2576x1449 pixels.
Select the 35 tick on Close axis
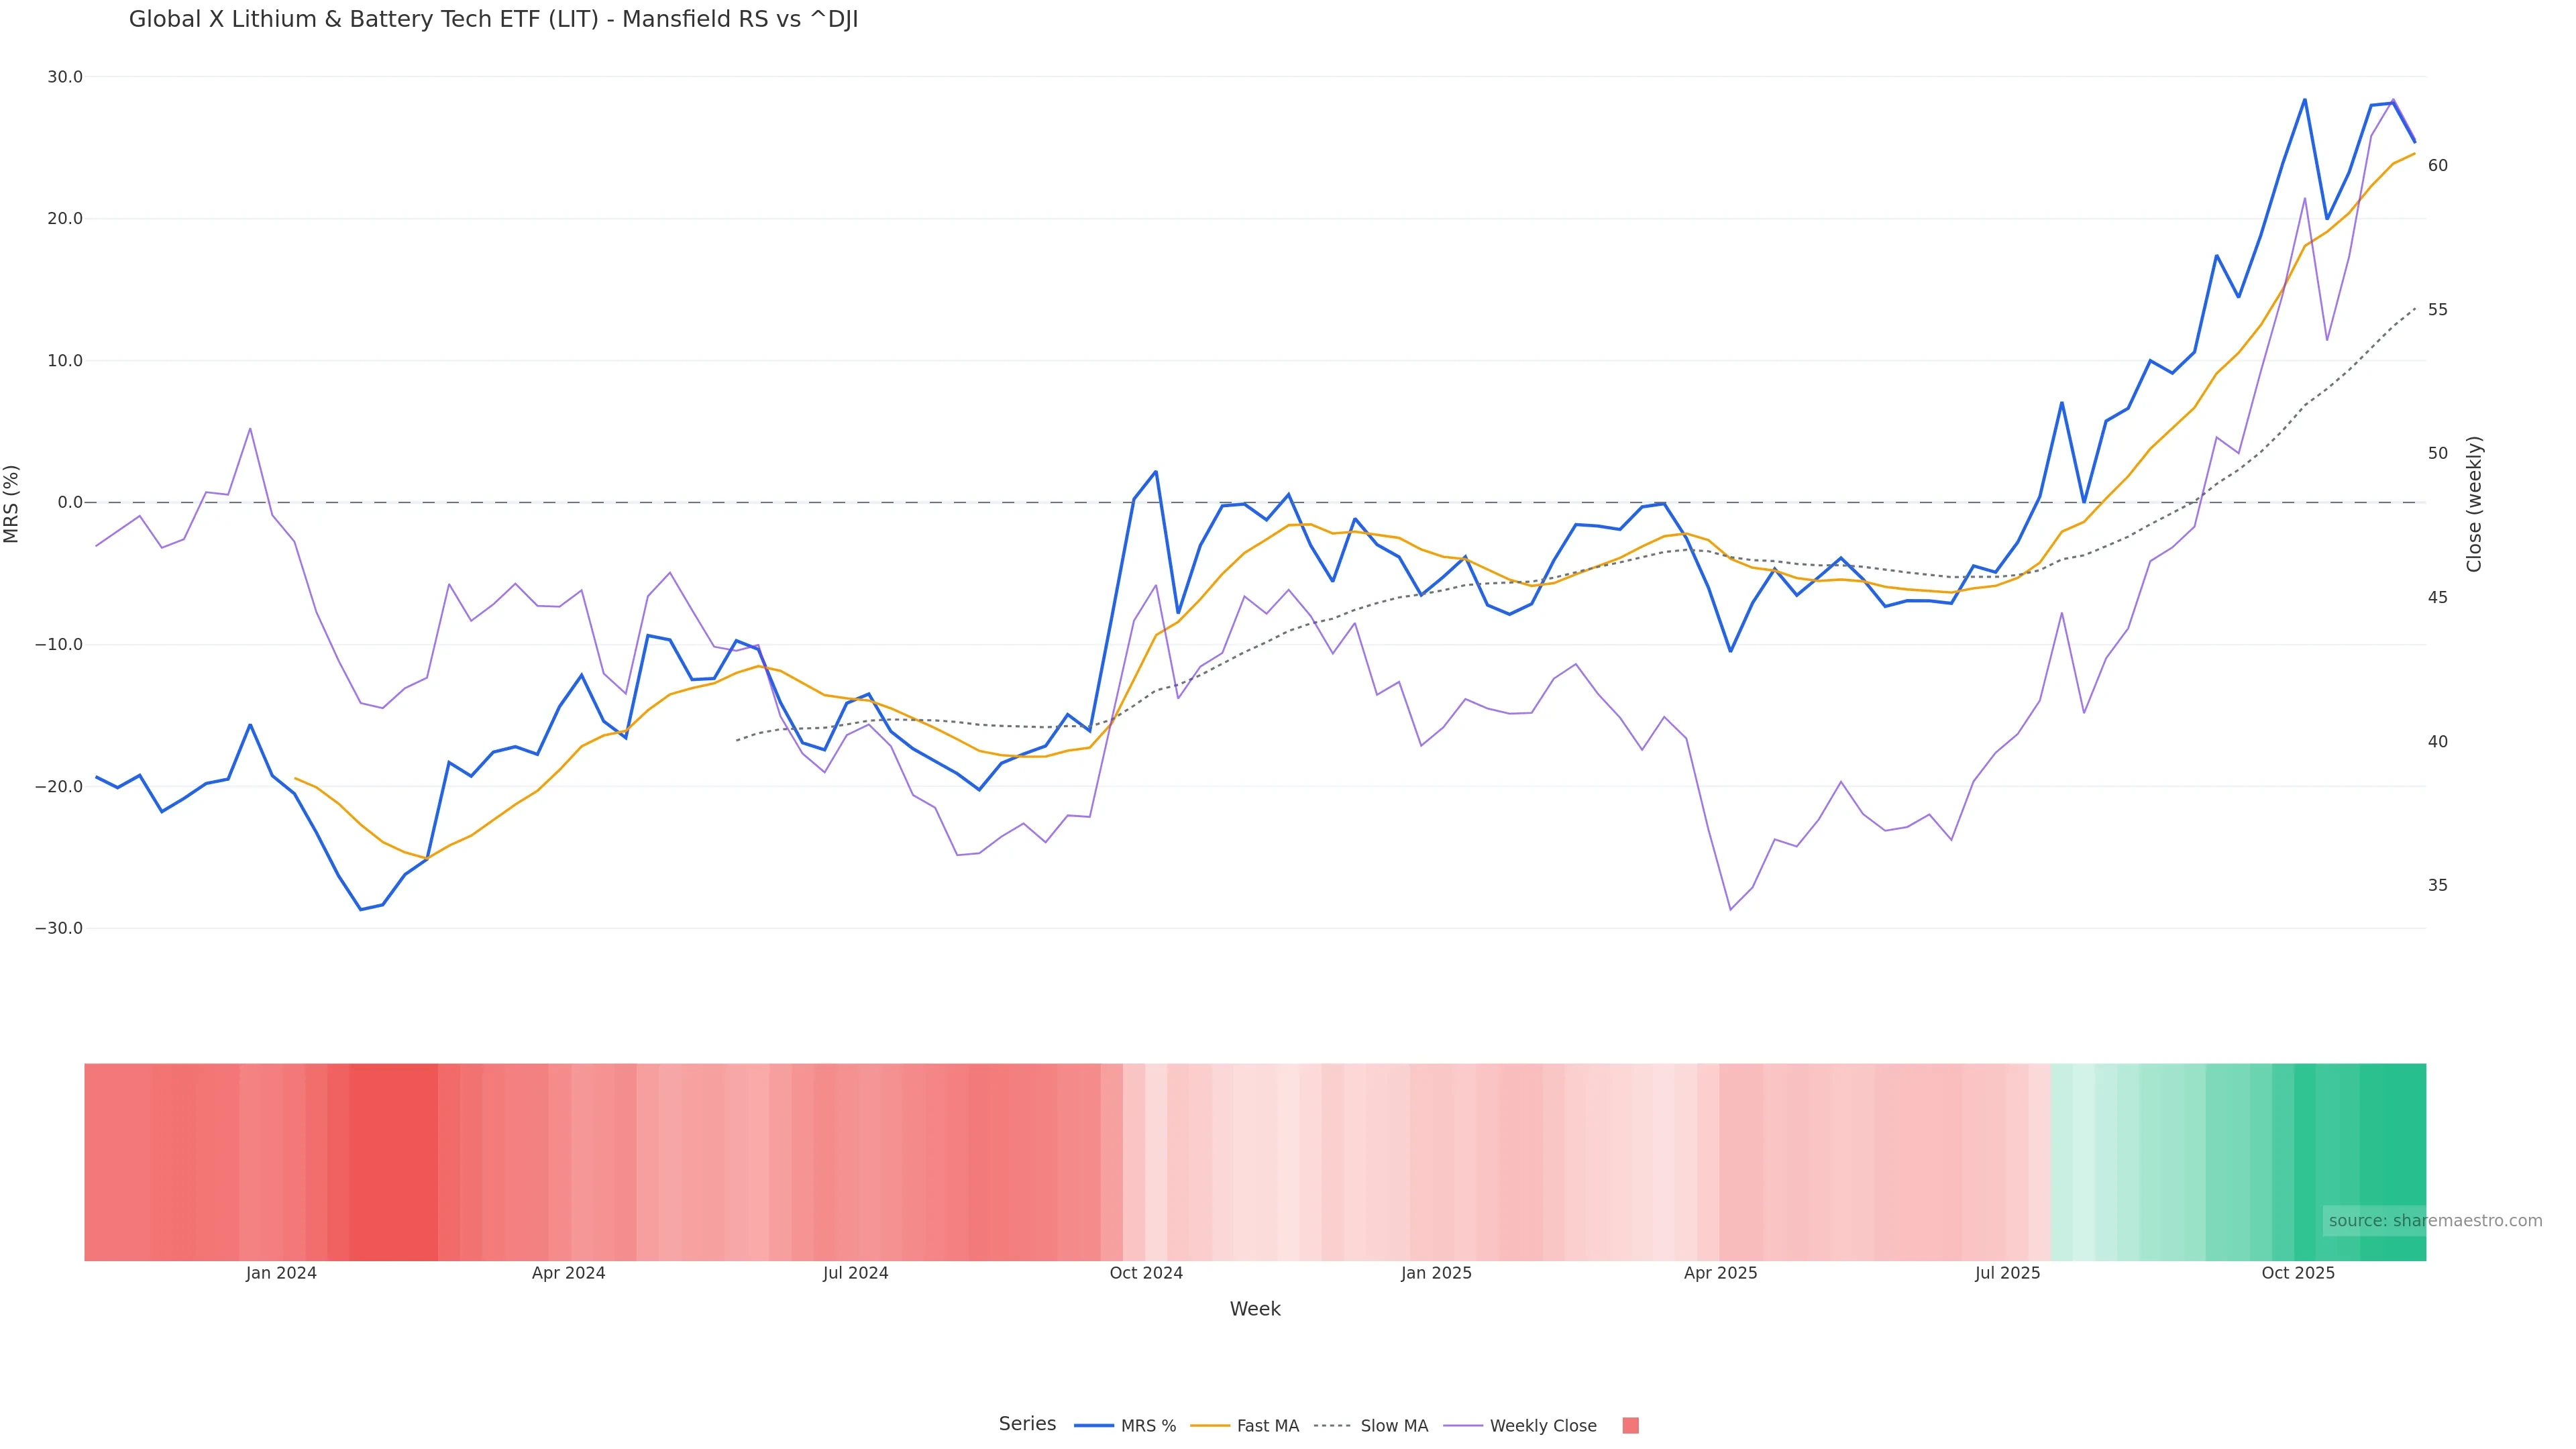[x=2438, y=886]
